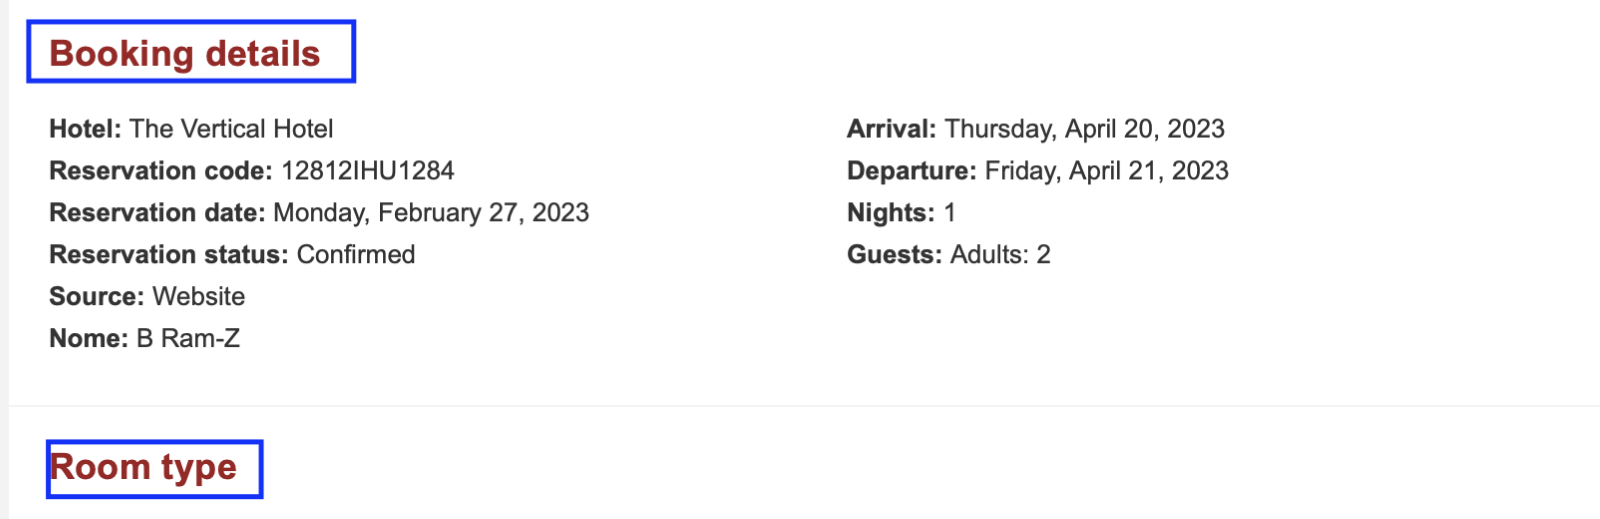The width and height of the screenshot is (1600, 519).
Task: Select hotel name The Vertical Hotel
Action: [231, 129]
